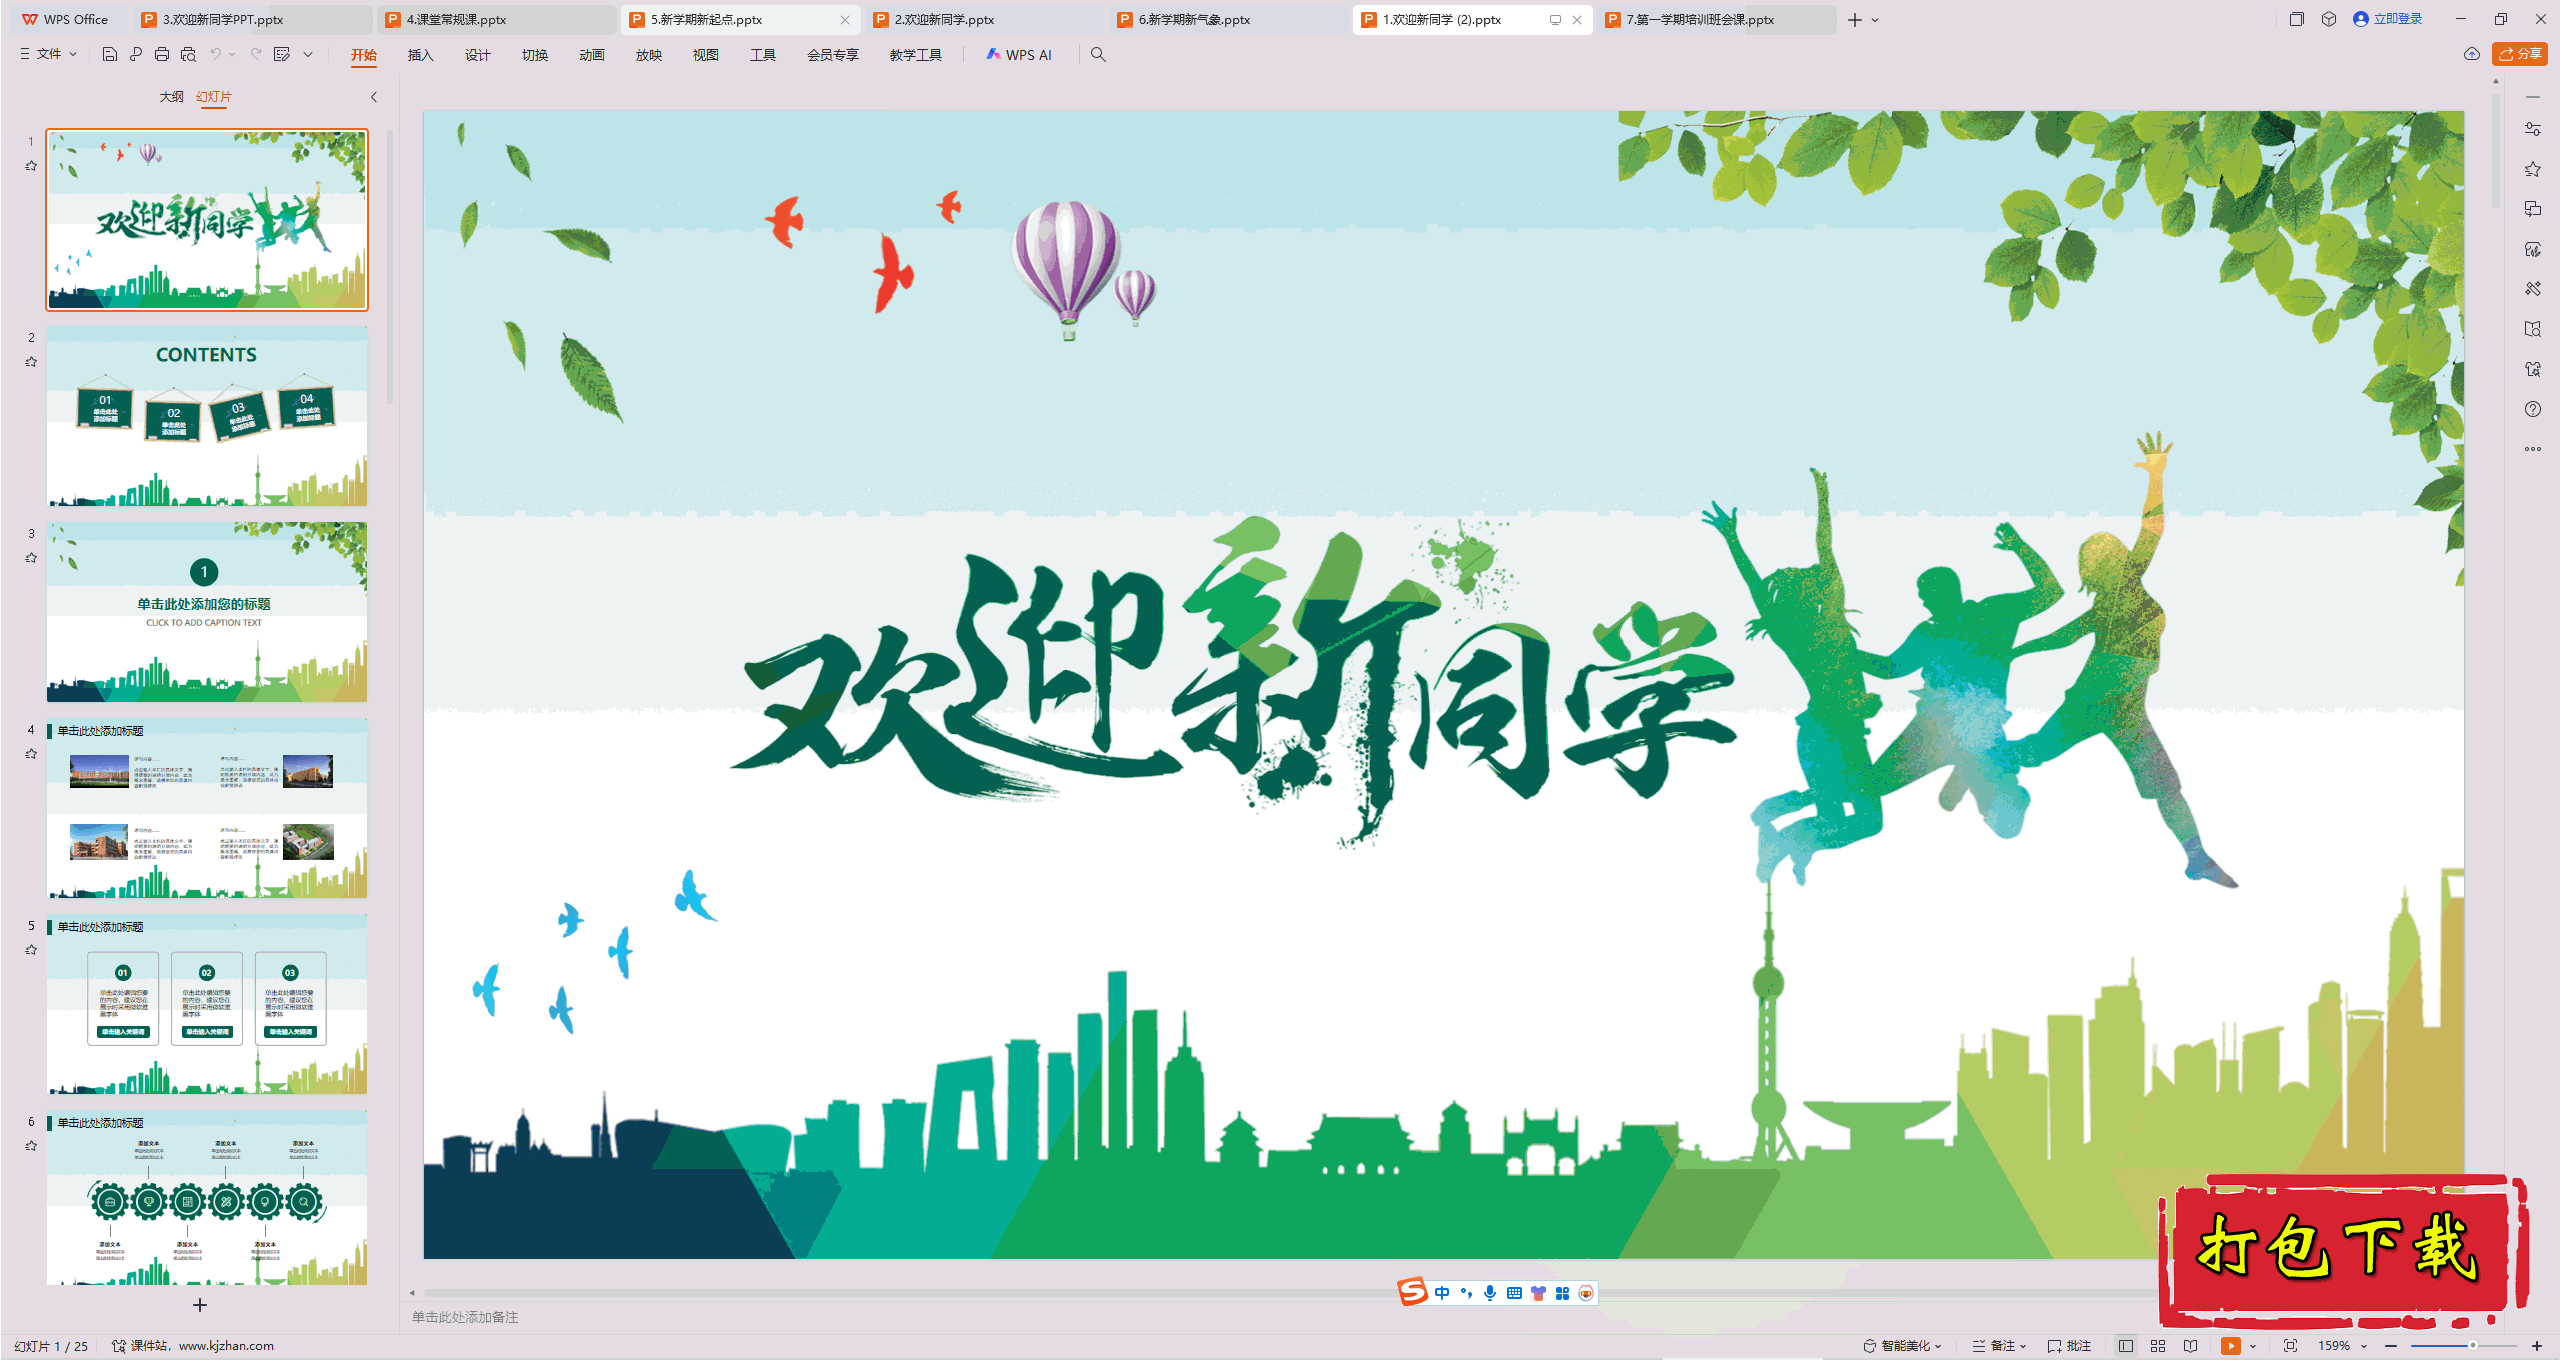Open the shirt skin template icon in sidebar

pos(2533,369)
